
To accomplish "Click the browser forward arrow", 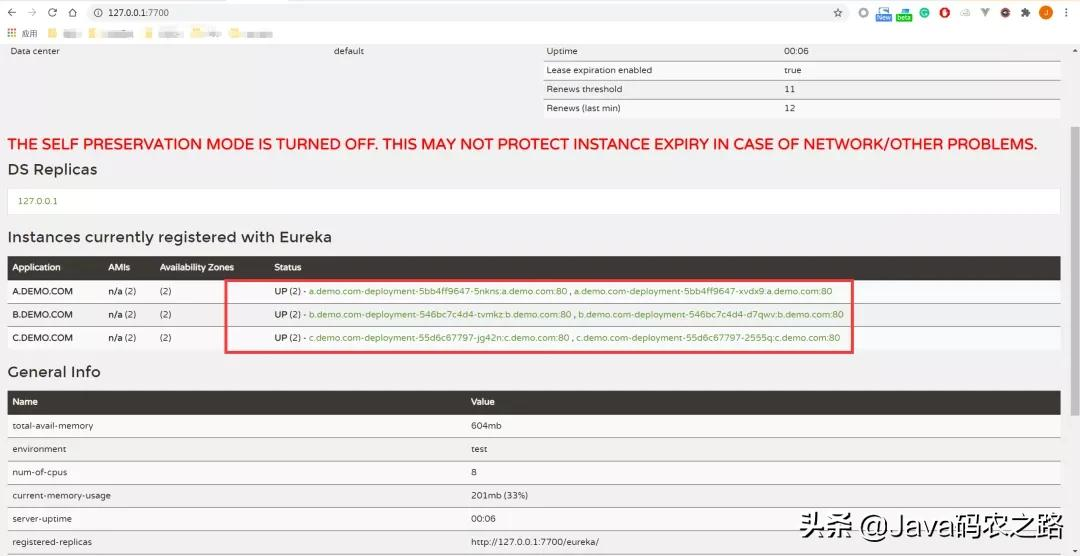I will [x=32, y=12].
